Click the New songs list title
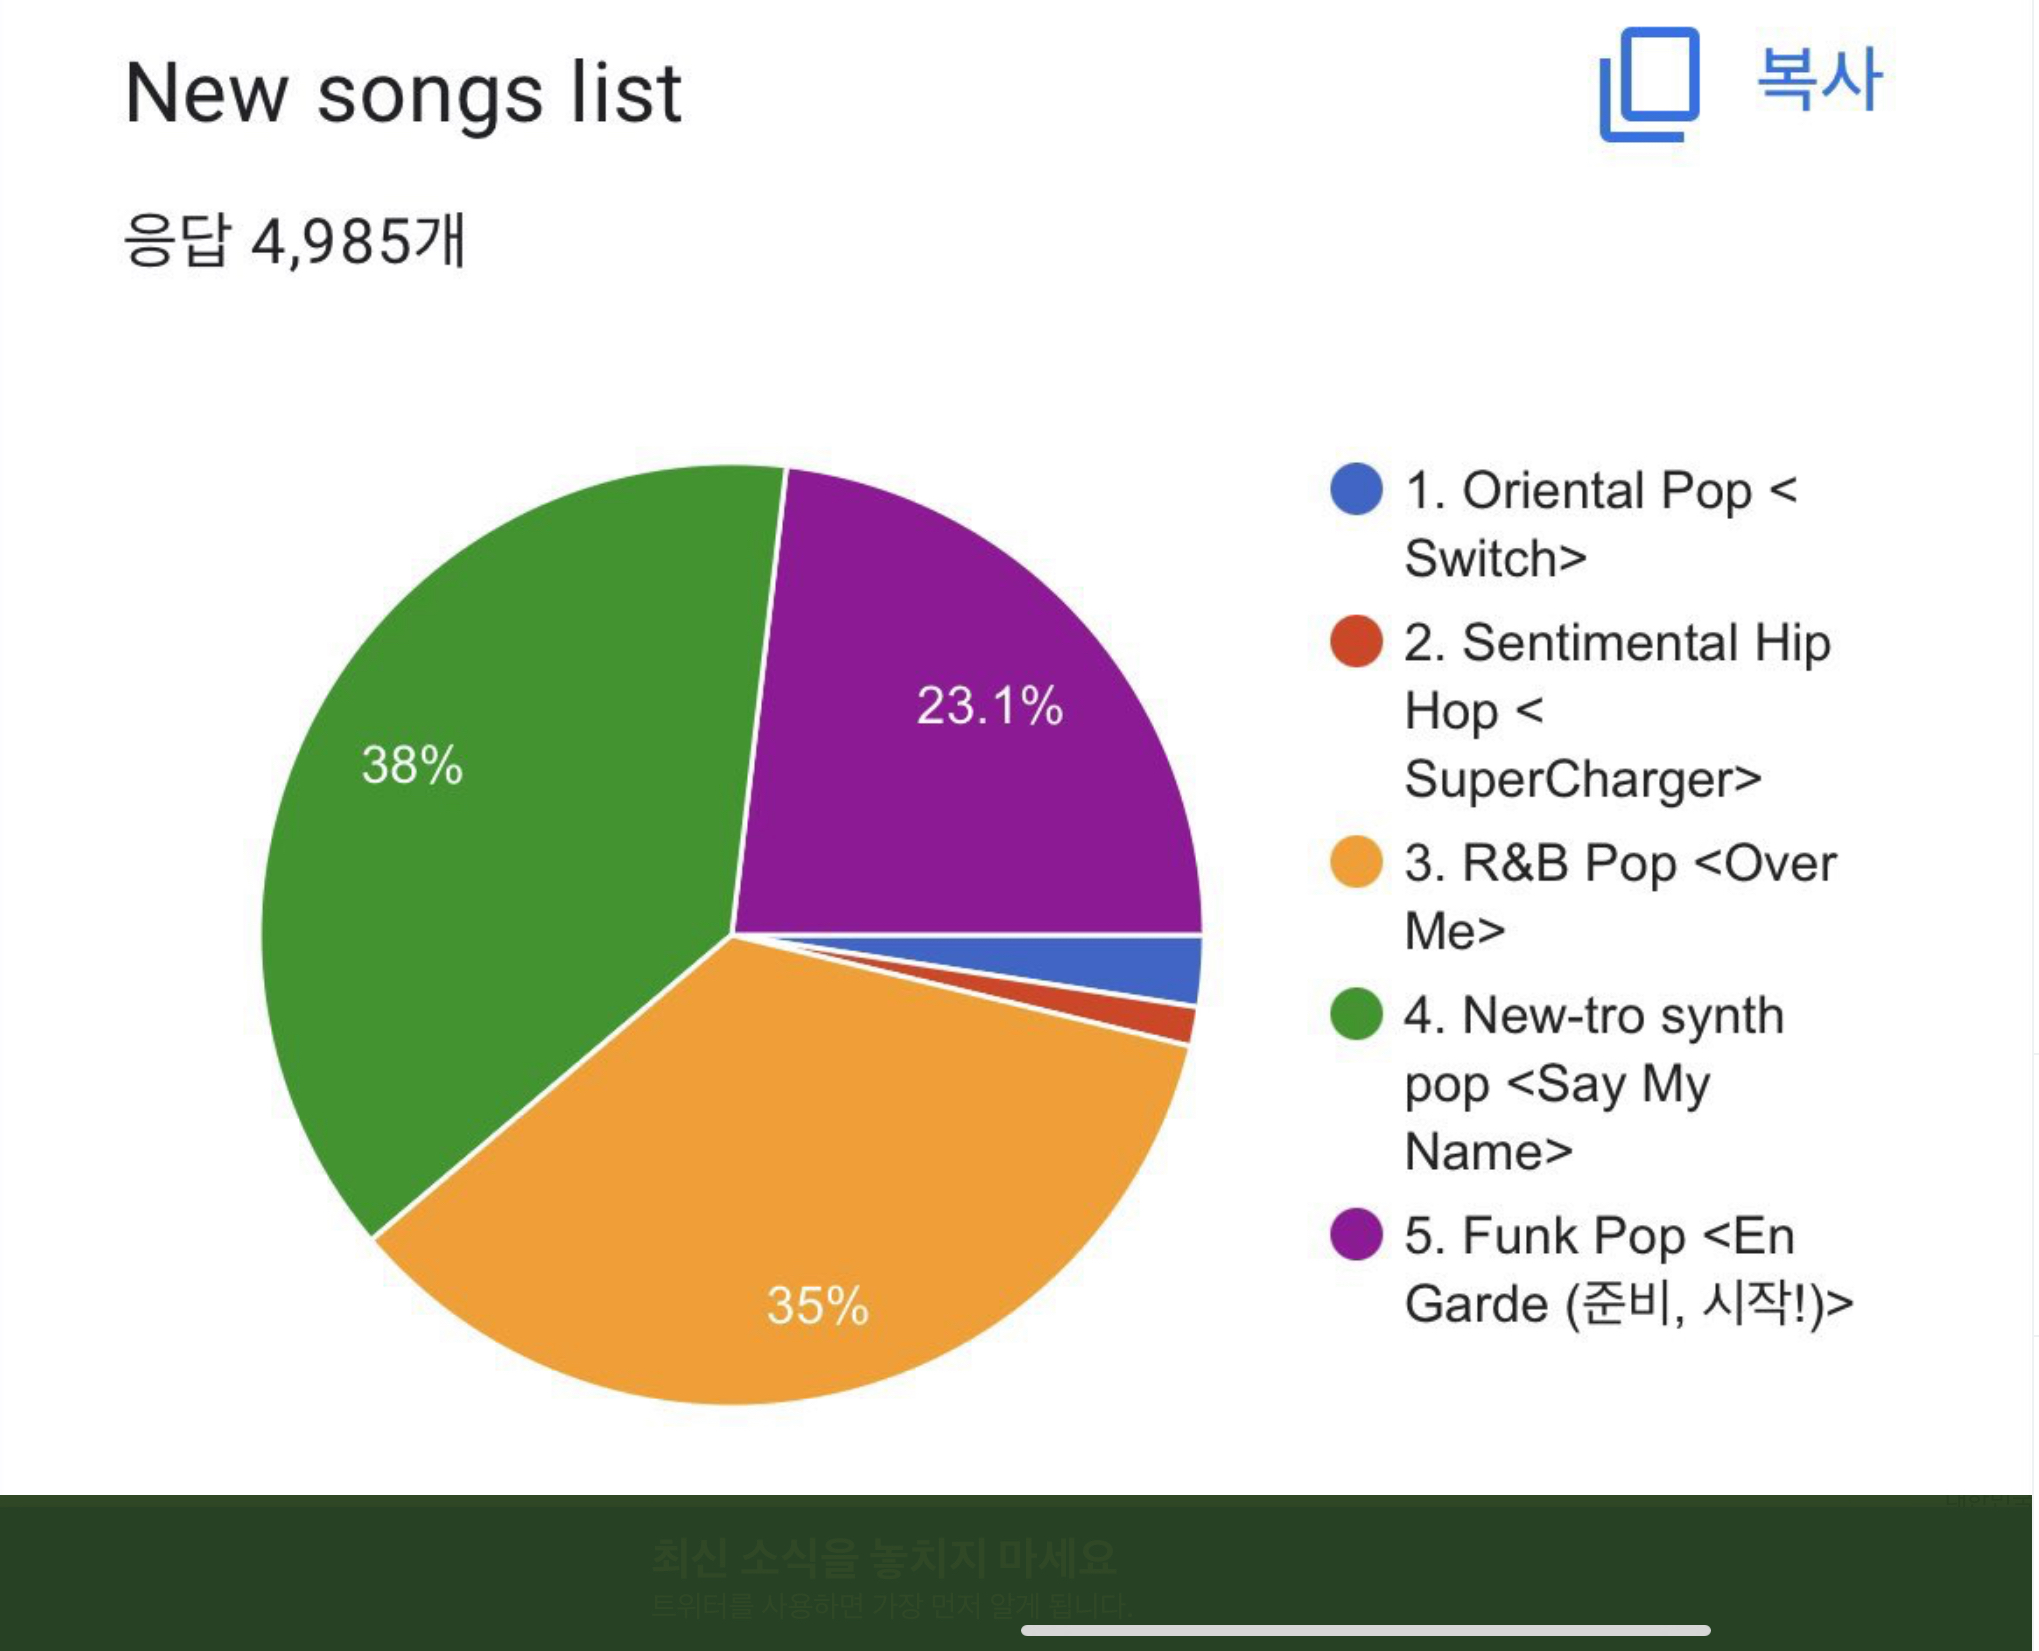 click(403, 93)
